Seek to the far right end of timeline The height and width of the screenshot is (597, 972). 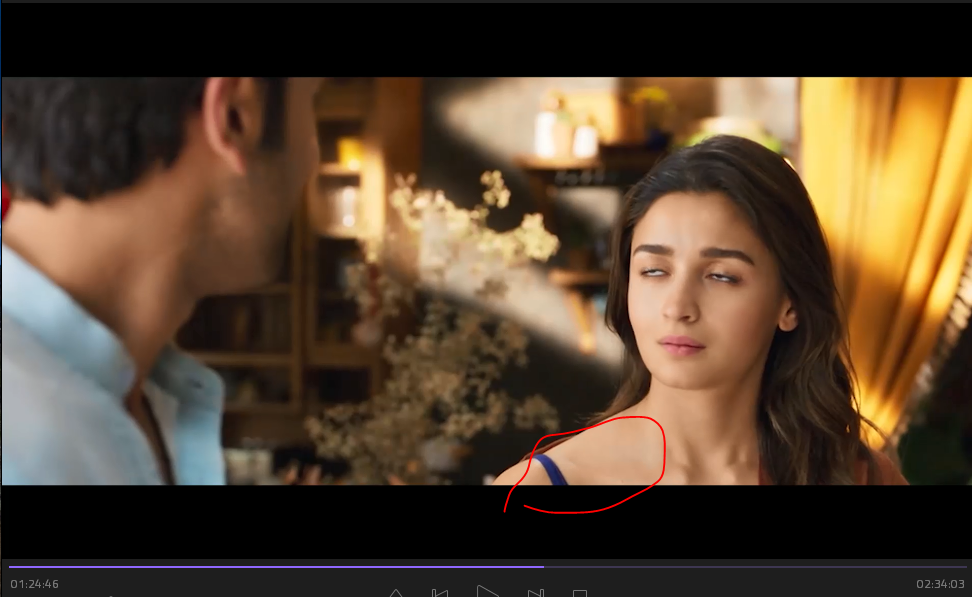[963, 567]
